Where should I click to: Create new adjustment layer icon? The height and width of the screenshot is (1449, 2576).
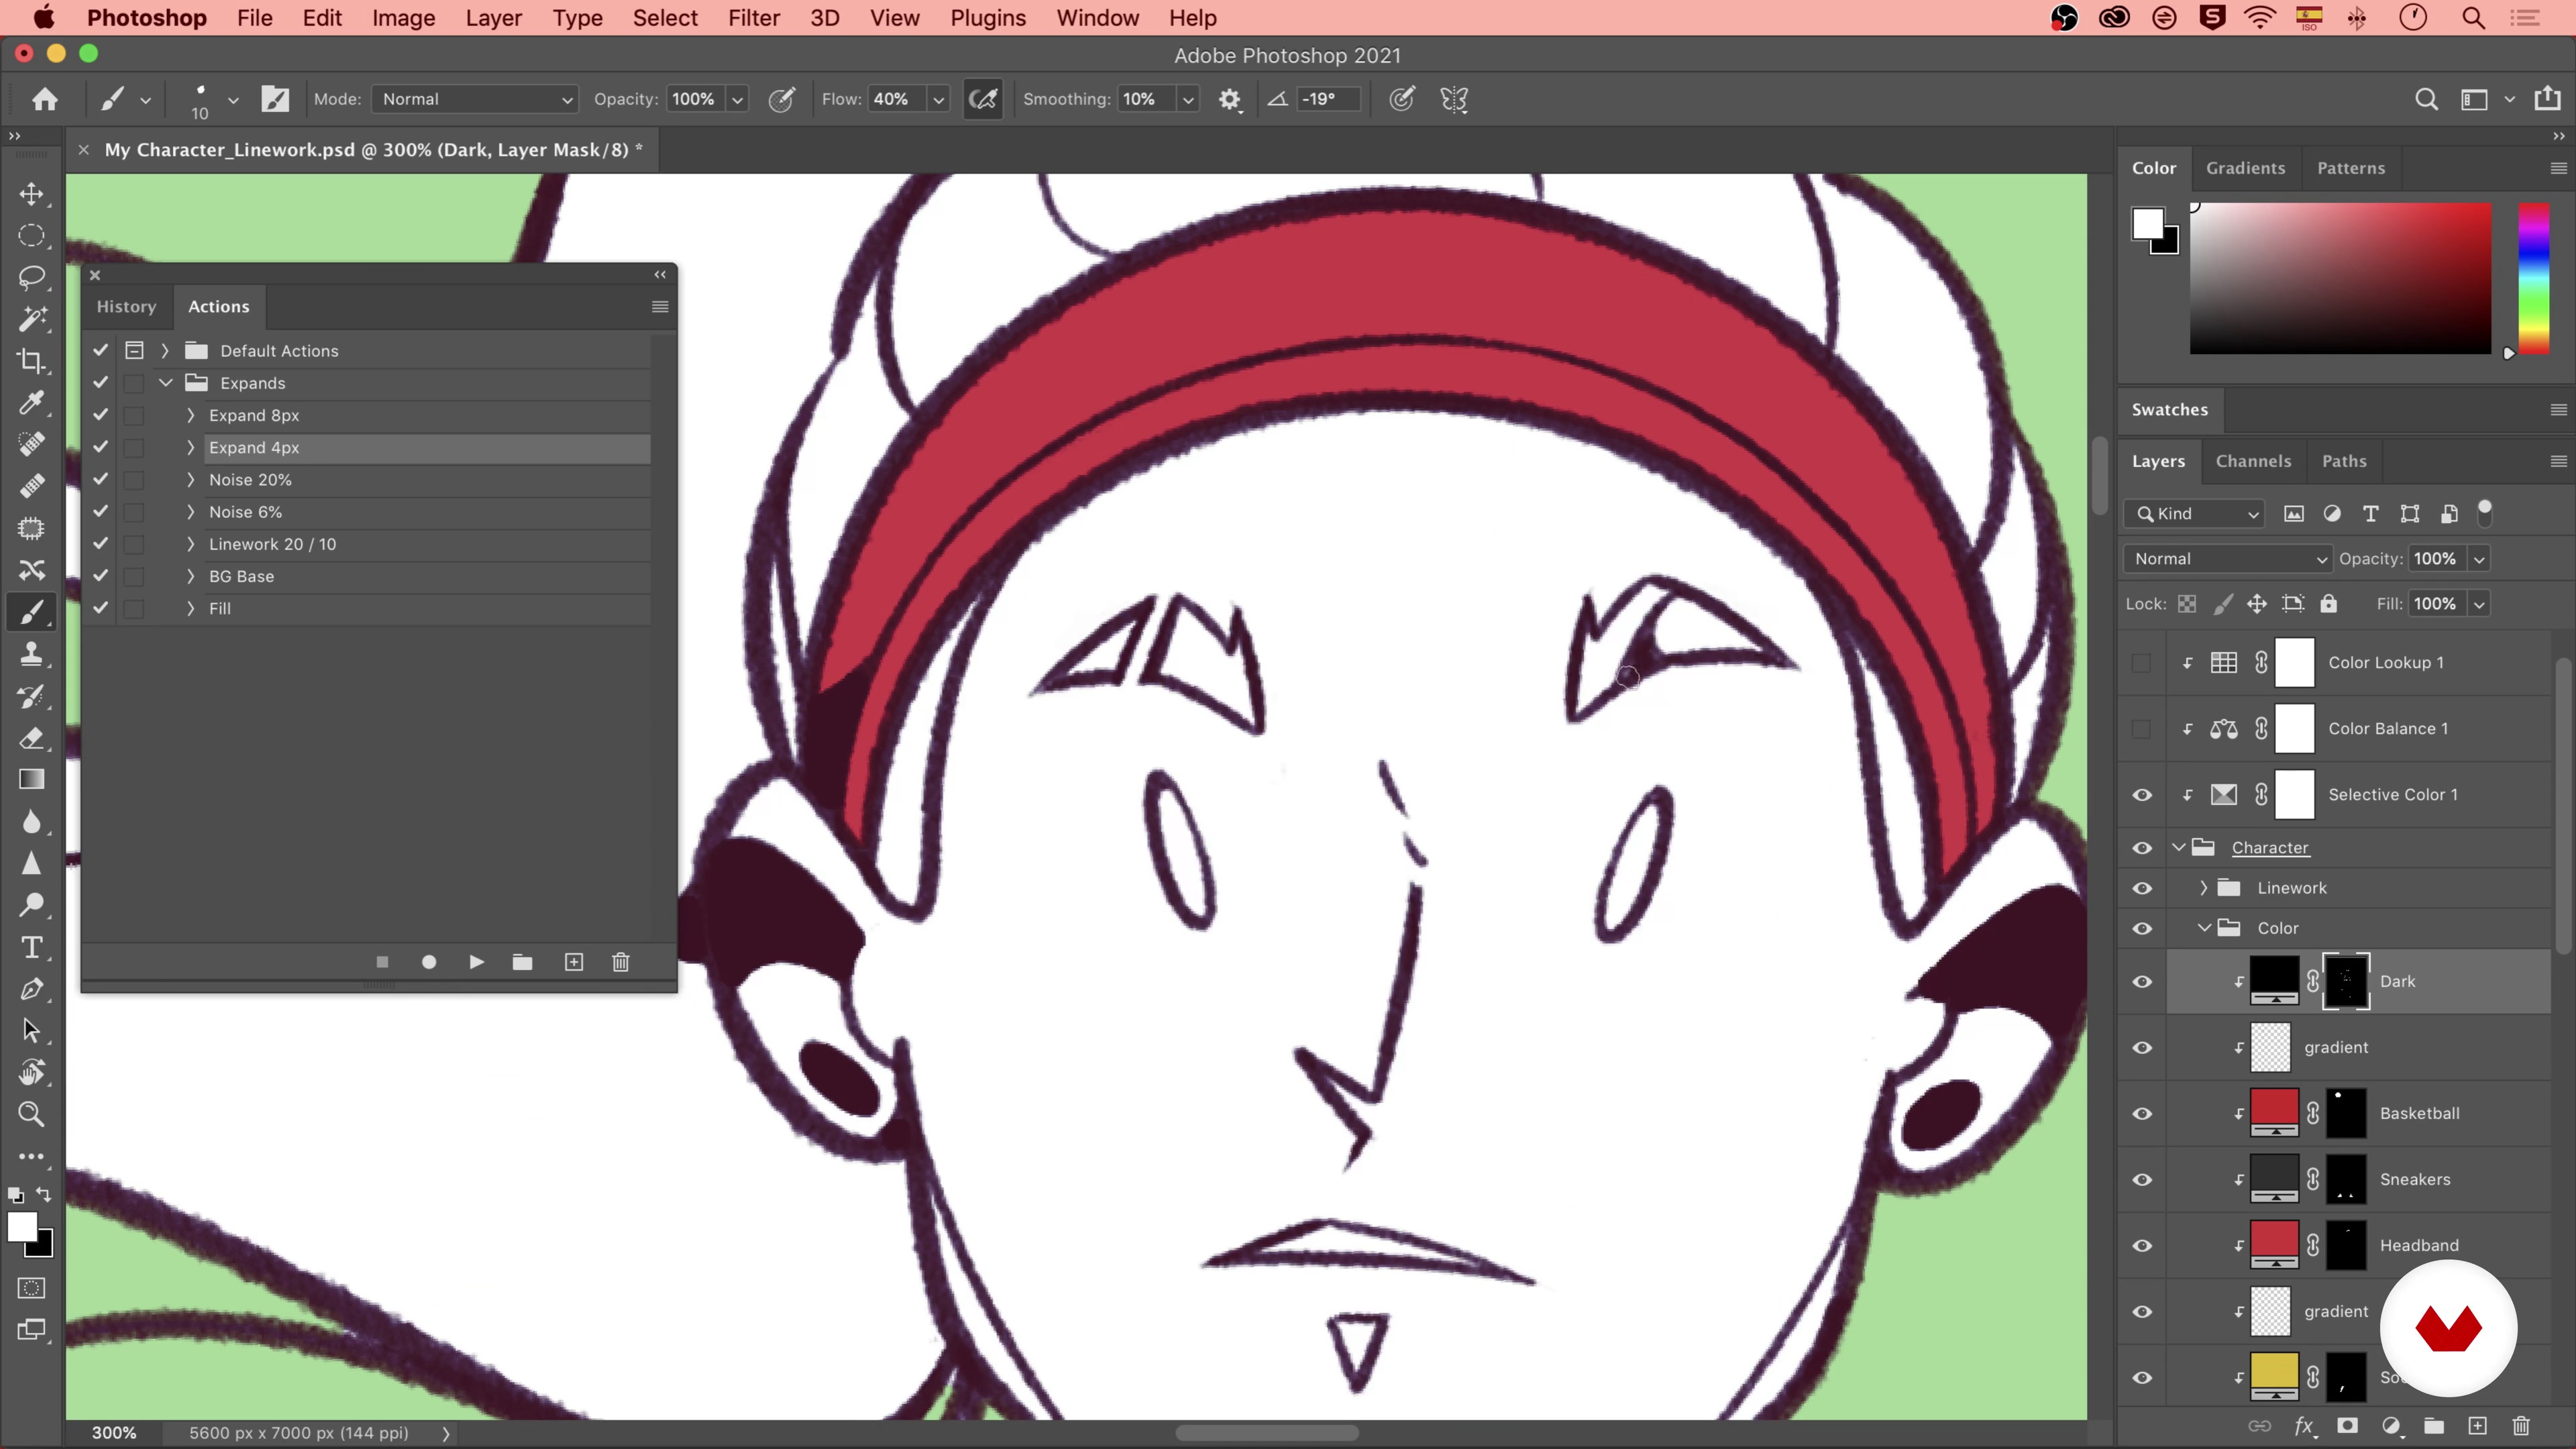tap(2390, 1425)
